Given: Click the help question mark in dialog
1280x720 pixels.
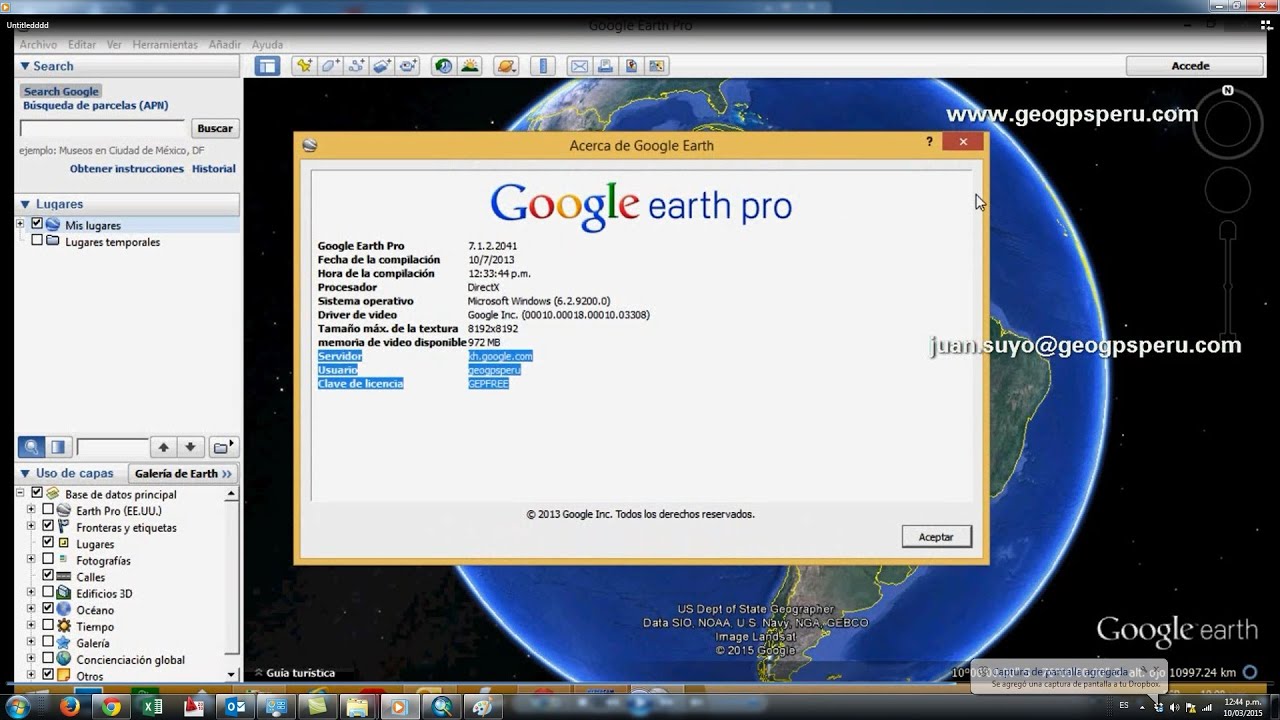Looking at the screenshot, I should pos(929,142).
